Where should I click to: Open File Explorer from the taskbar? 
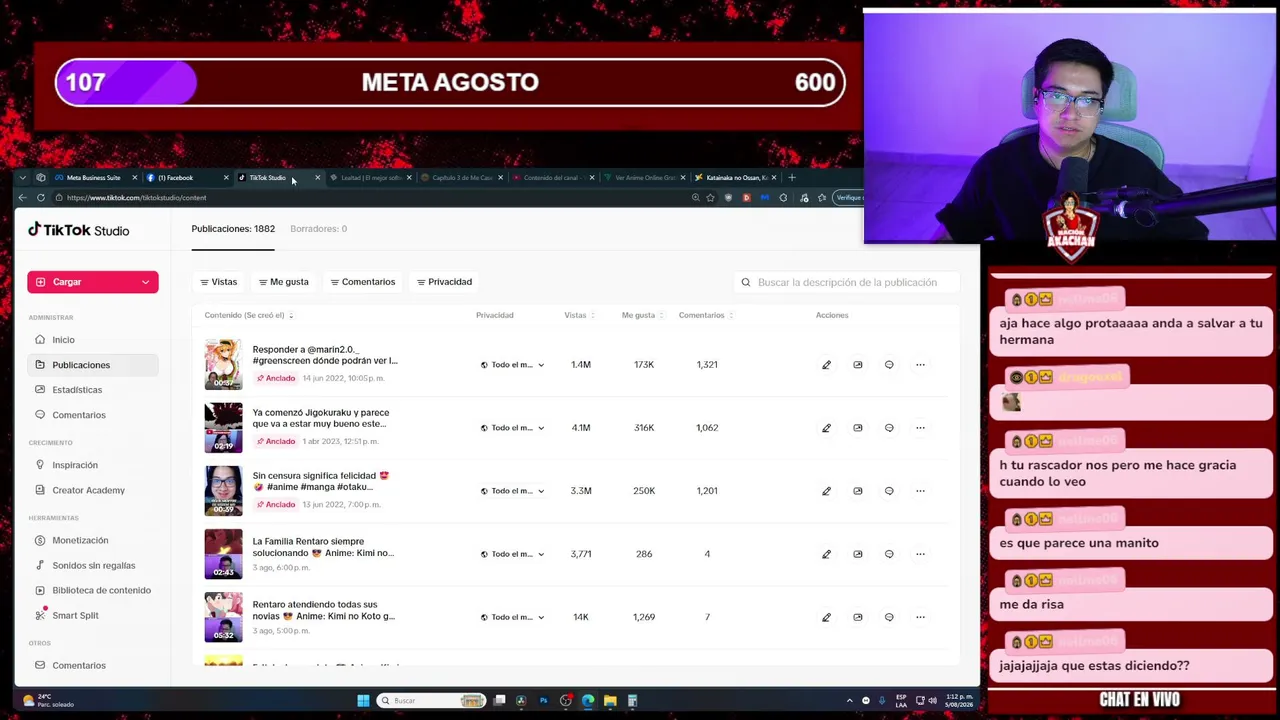coord(610,701)
